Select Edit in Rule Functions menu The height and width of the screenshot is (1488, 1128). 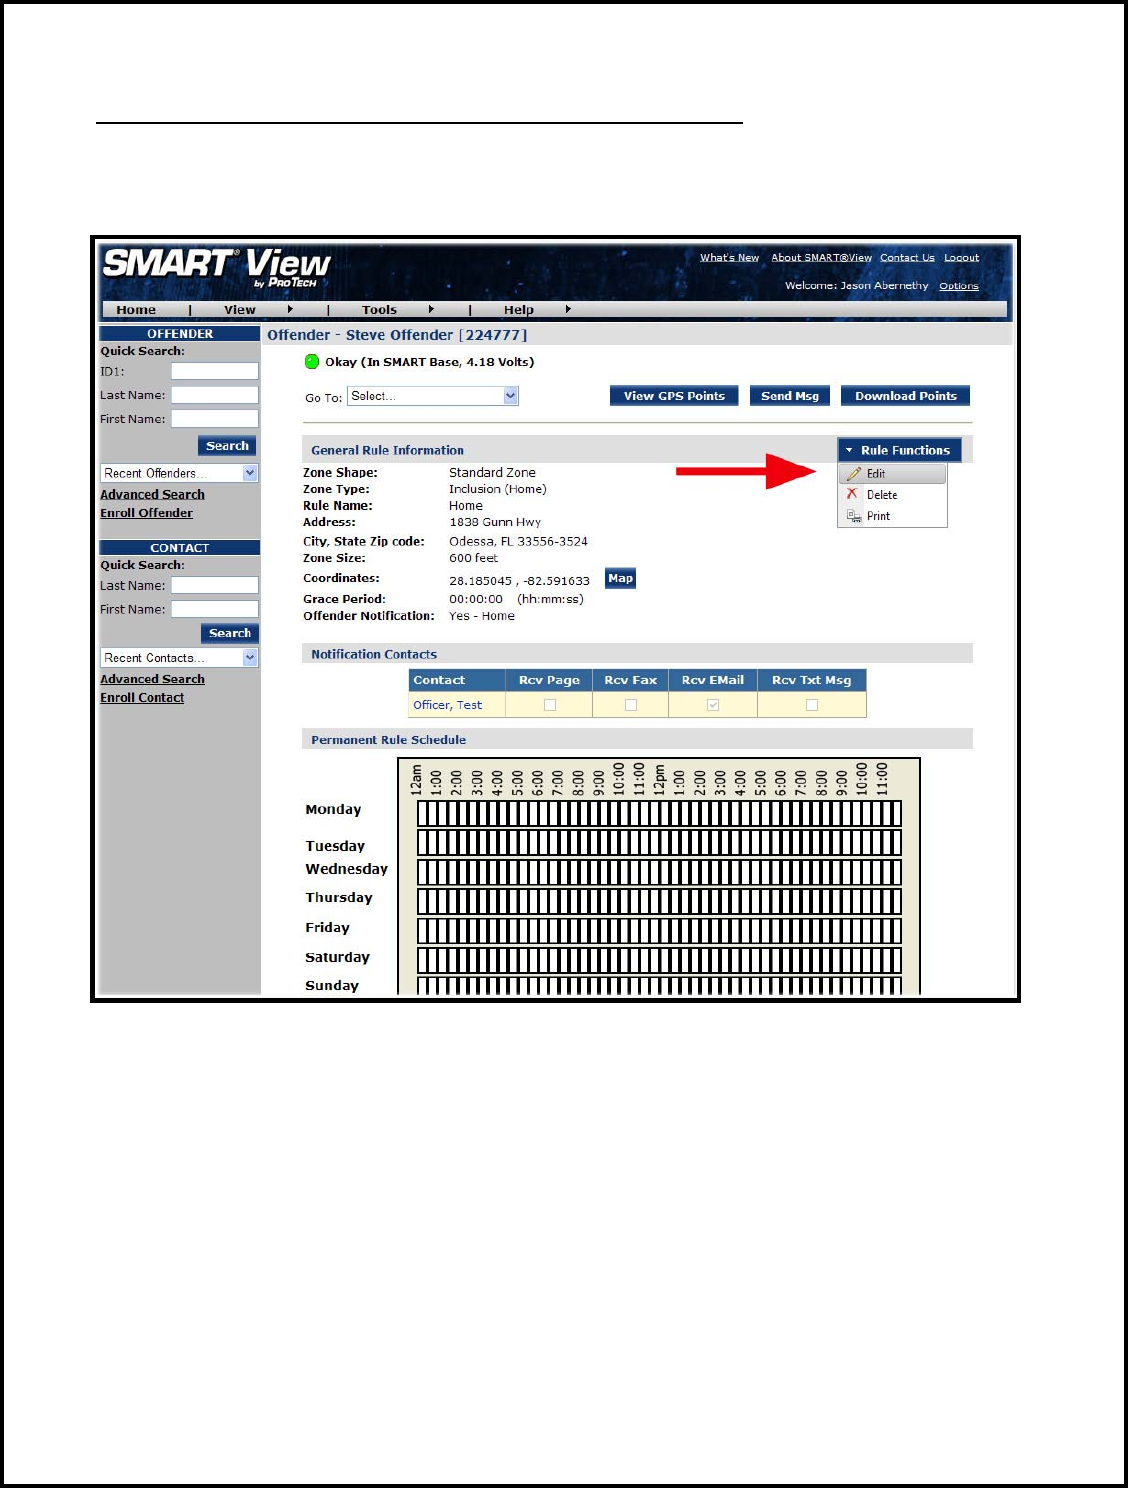(x=892, y=474)
